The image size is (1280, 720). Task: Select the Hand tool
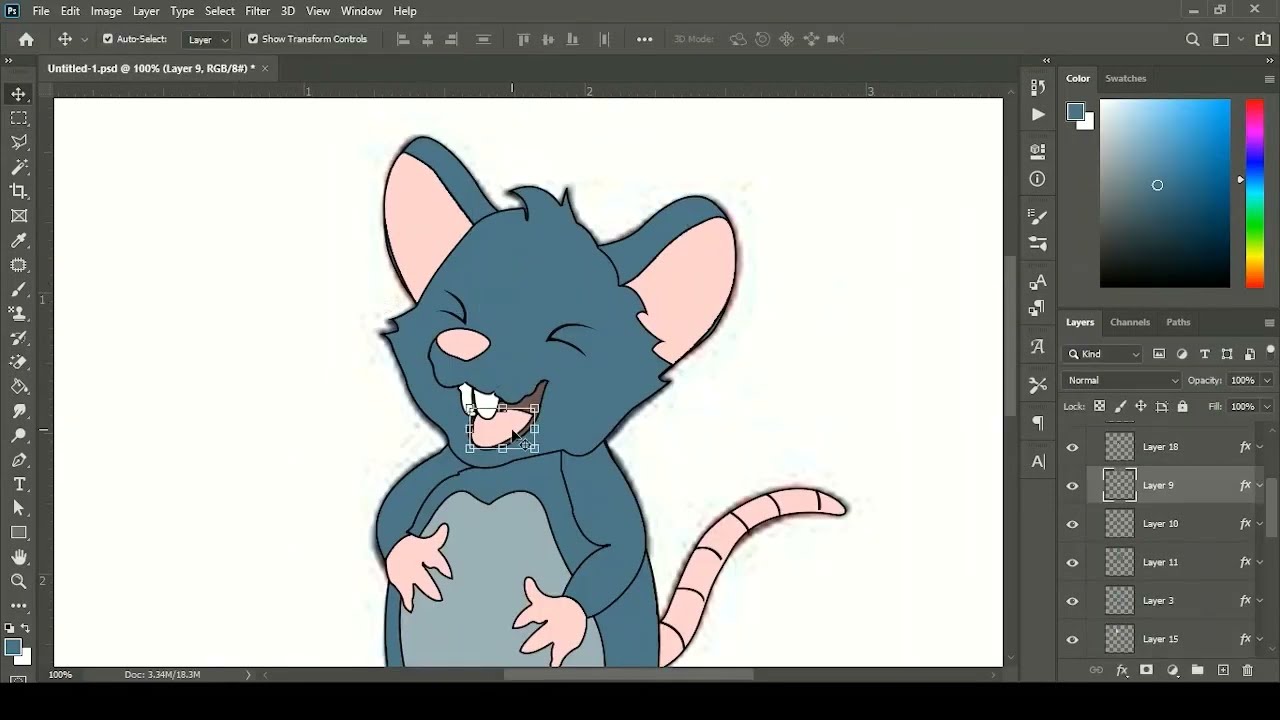[19, 557]
